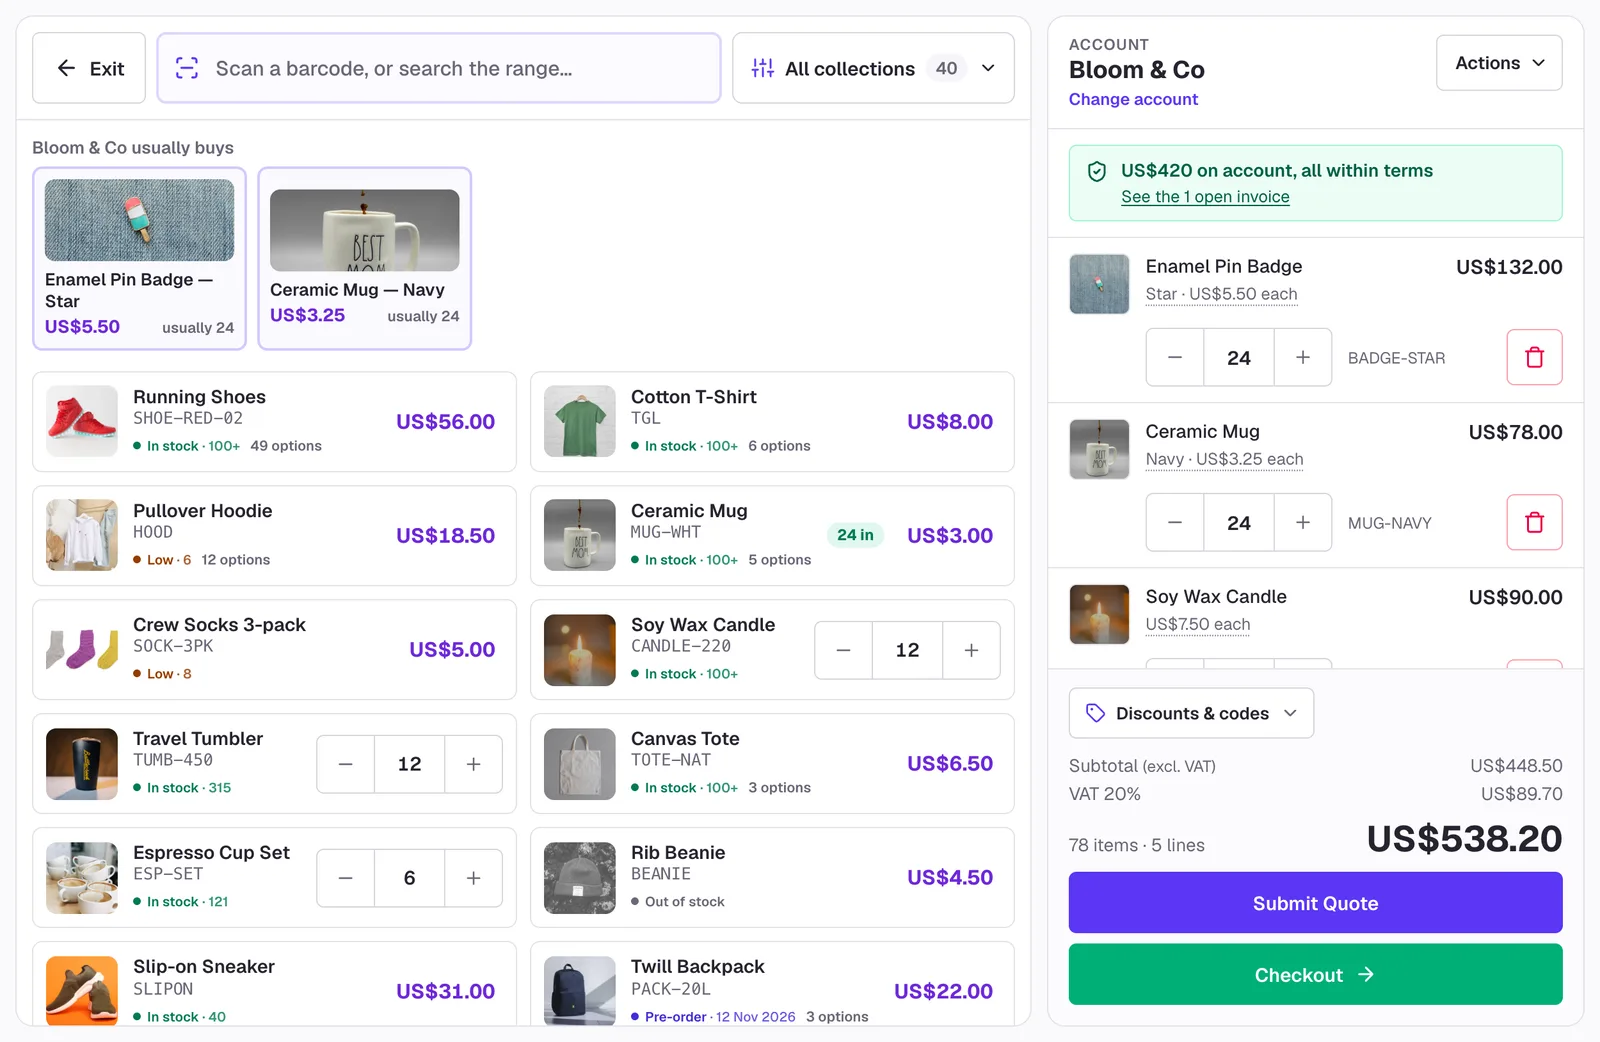Add one more Soy Wax Candle
Image resolution: width=1600 pixels, height=1042 pixels.
tap(971, 650)
